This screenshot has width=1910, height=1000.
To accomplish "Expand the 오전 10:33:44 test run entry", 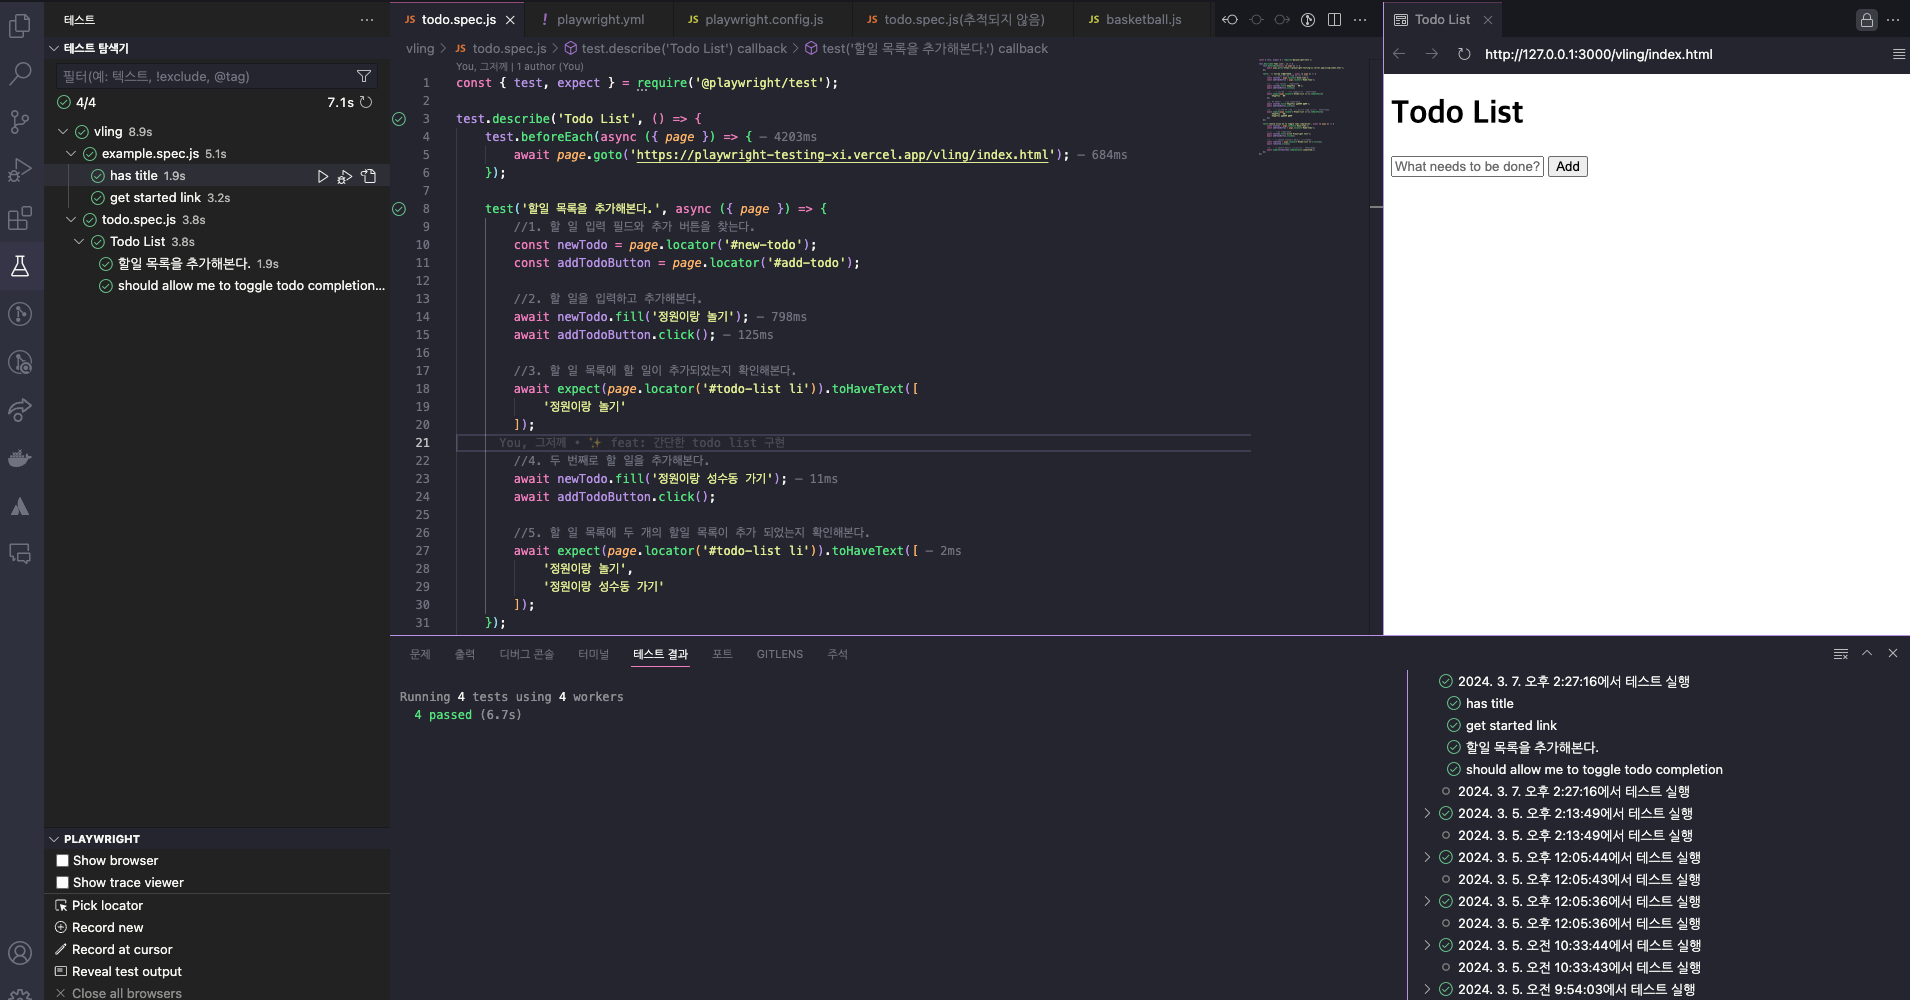I will coord(1427,946).
